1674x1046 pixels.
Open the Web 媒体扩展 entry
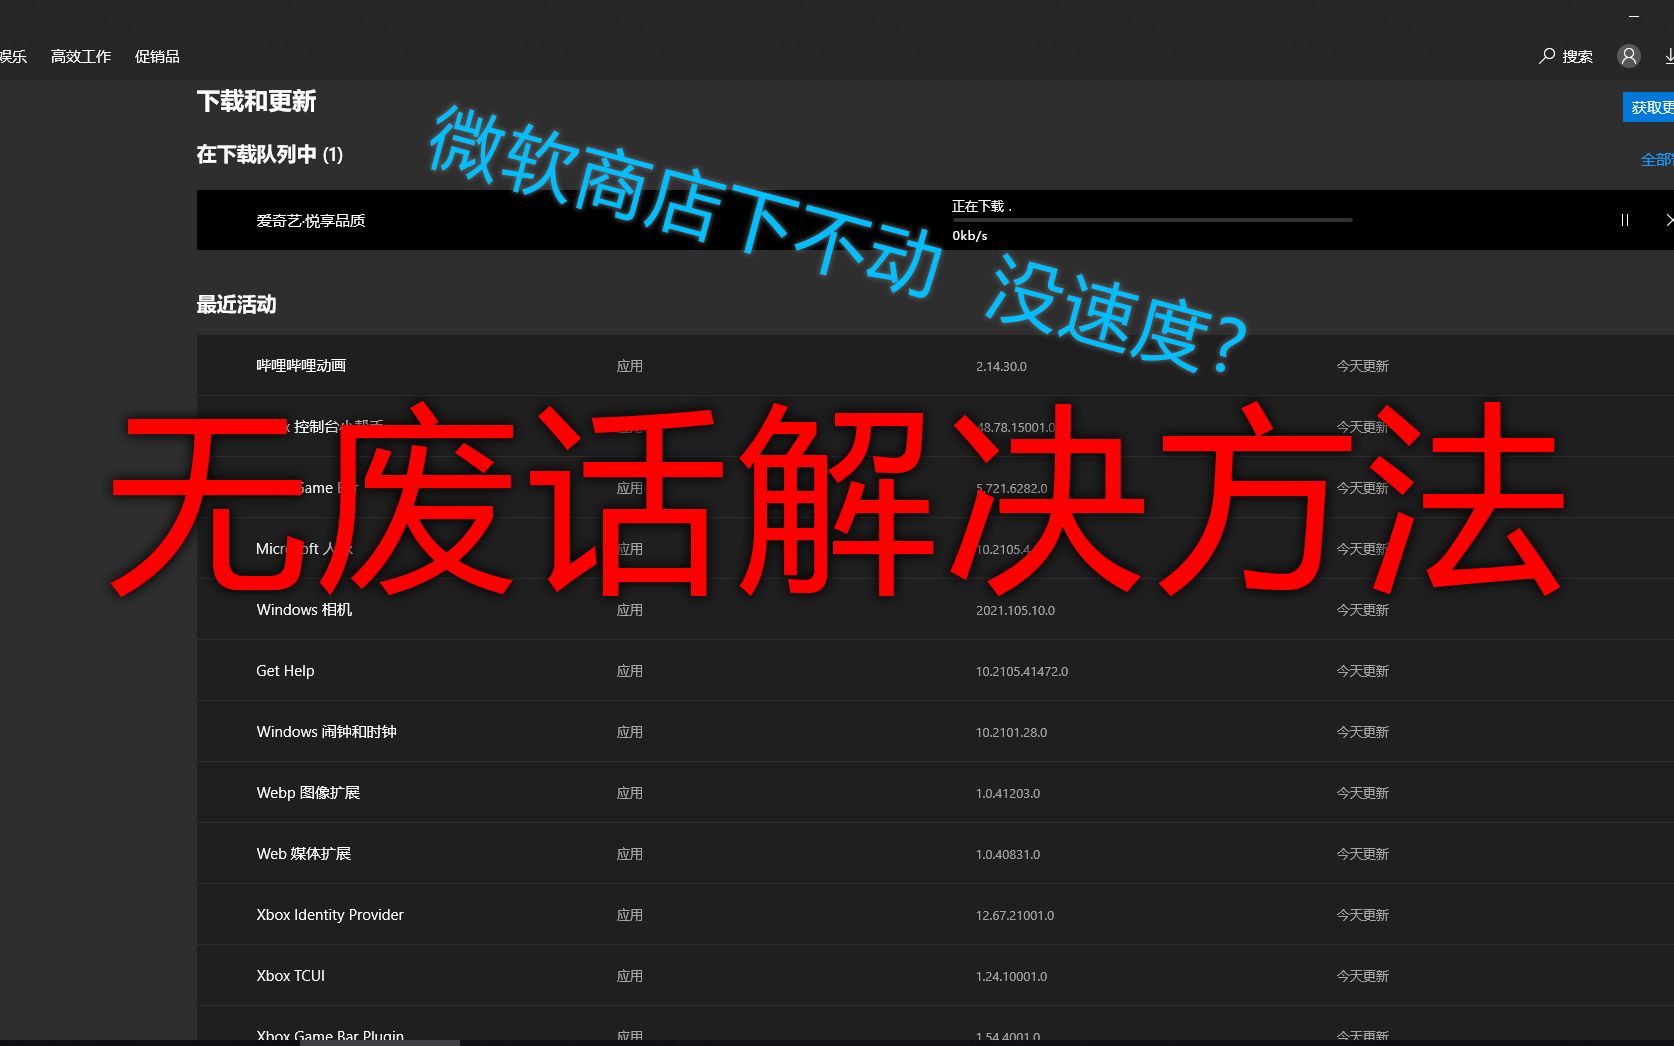303,853
